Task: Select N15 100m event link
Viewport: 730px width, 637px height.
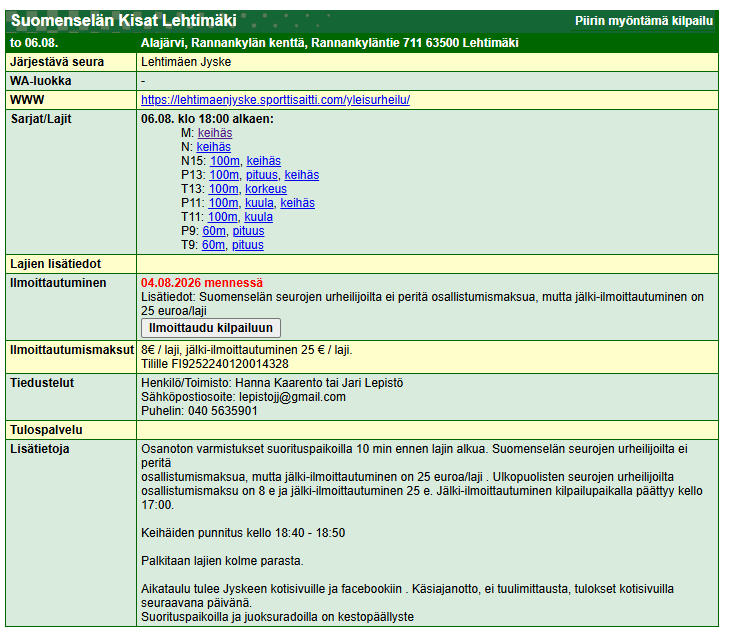Action: (224, 161)
